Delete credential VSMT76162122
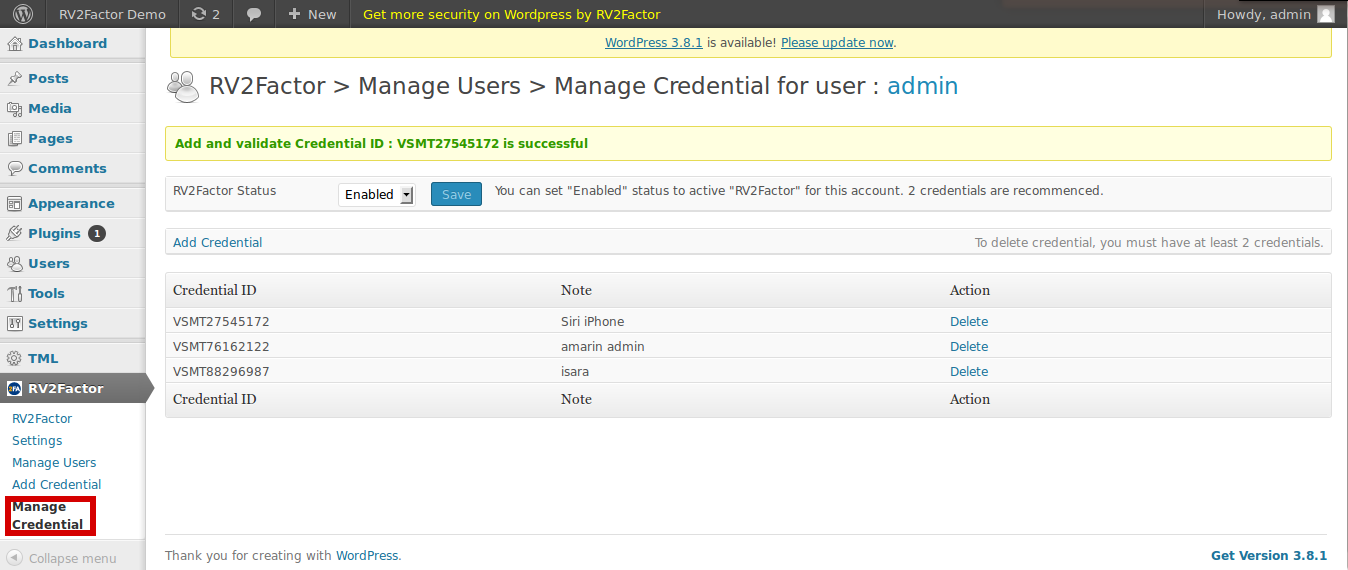1348x570 pixels. click(x=969, y=346)
